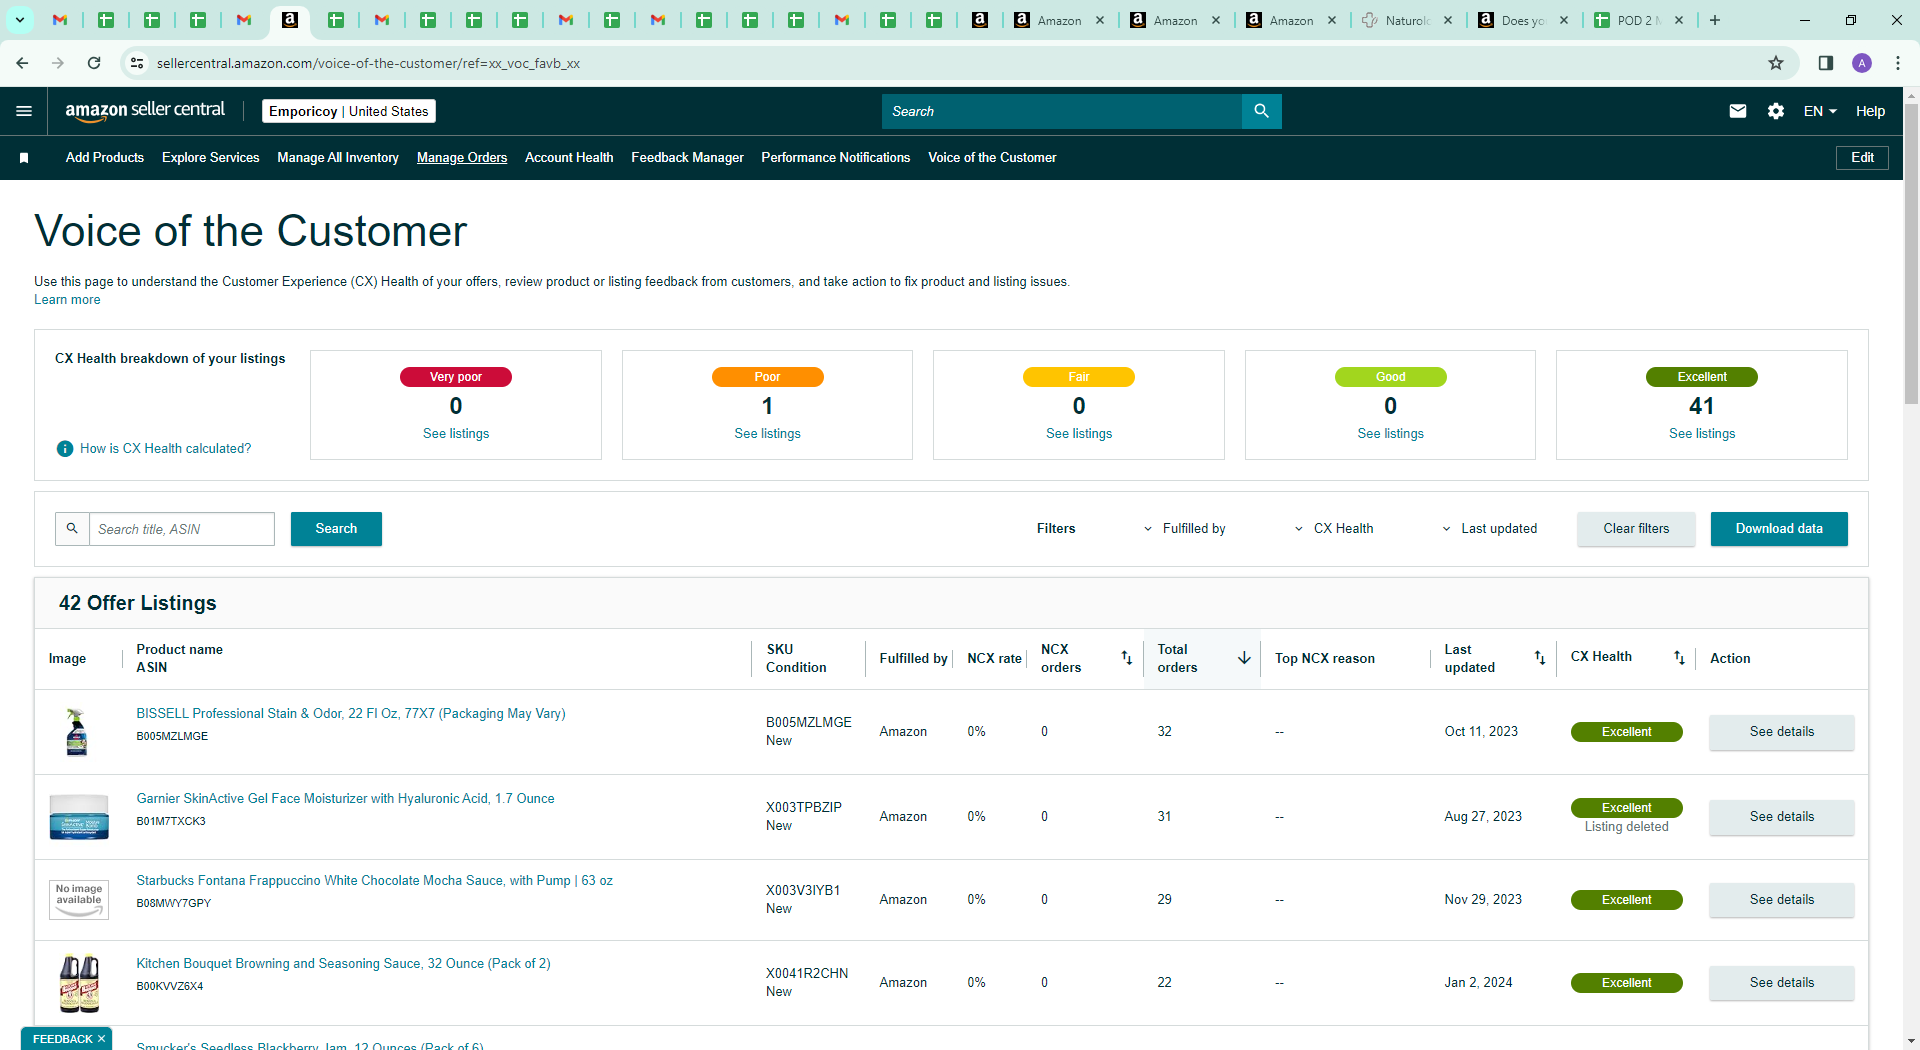Open the Empori​coy United States account switcher

349,111
